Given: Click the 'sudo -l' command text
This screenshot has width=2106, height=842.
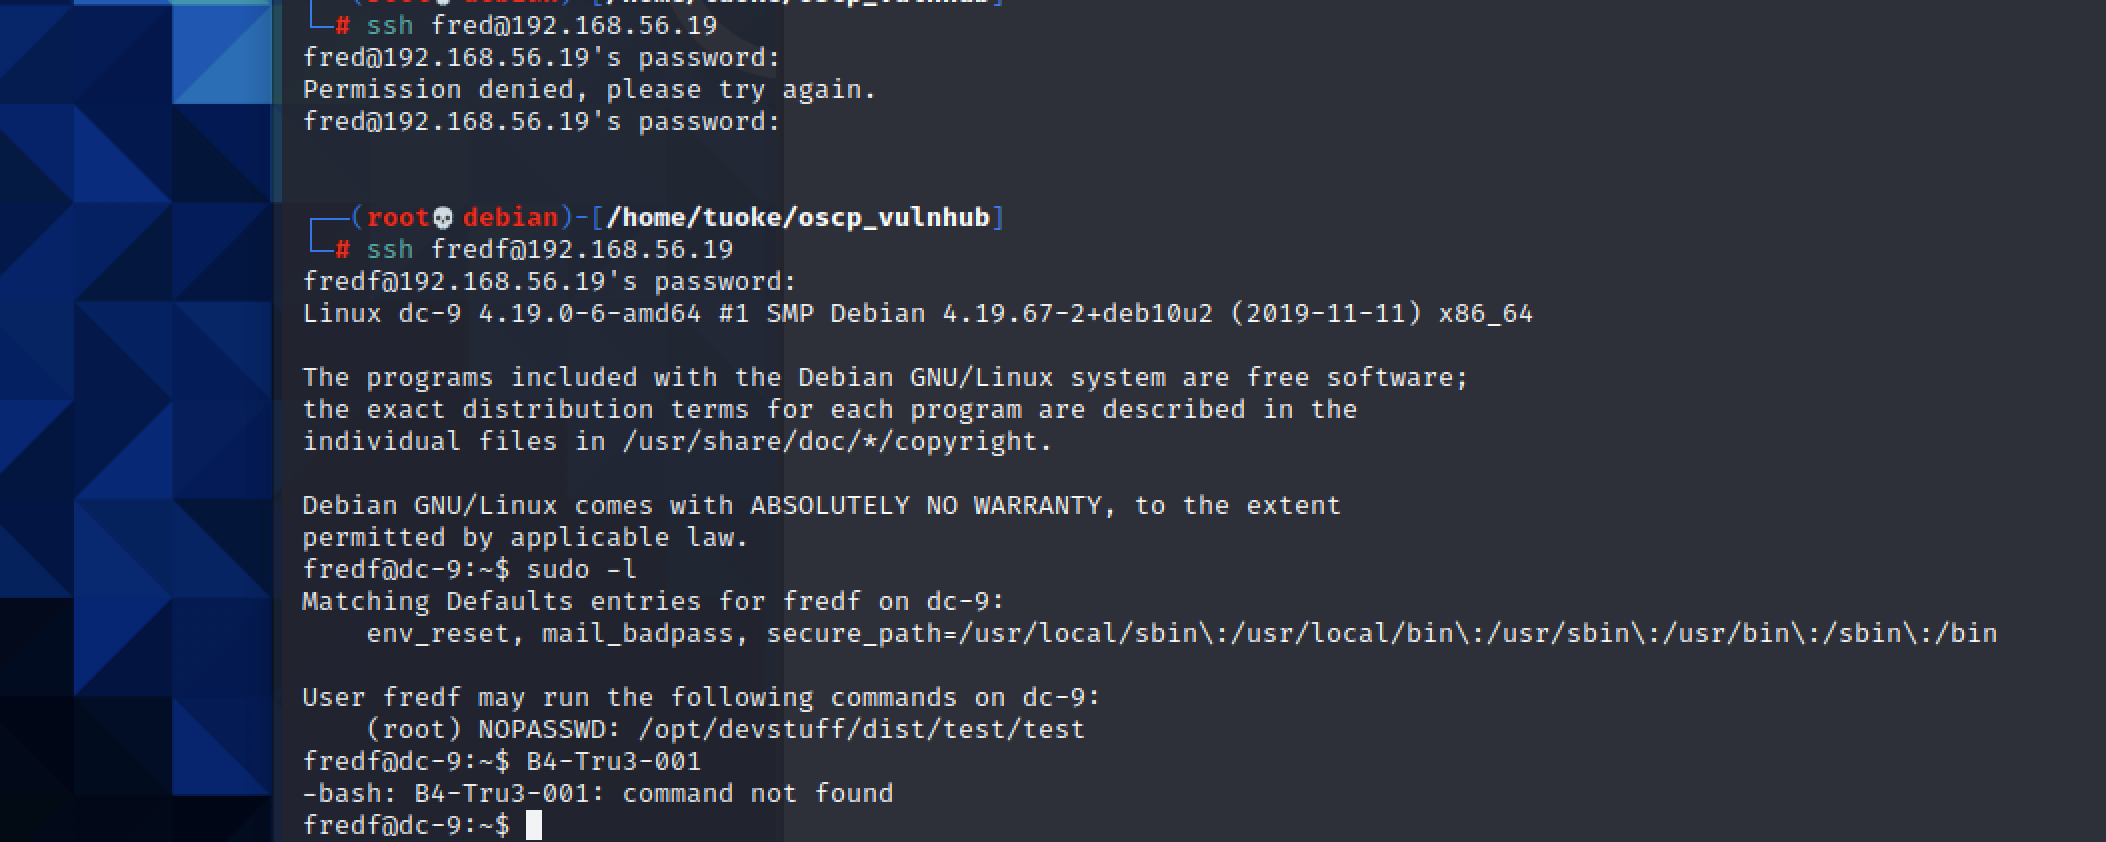Looking at the screenshot, I should pyautogui.click(x=581, y=569).
